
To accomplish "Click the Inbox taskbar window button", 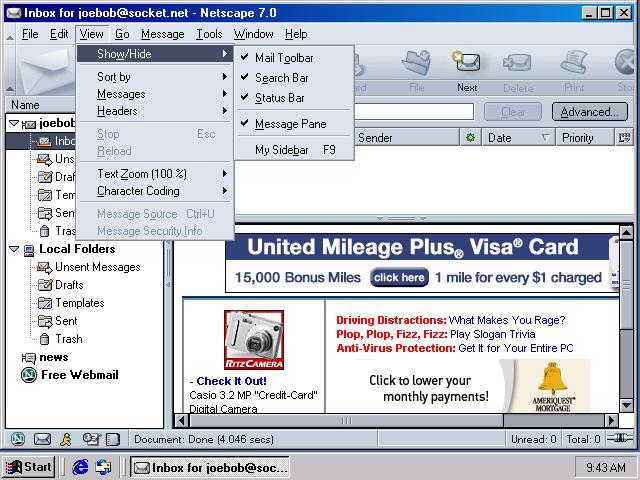I will click(x=210, y=467).
